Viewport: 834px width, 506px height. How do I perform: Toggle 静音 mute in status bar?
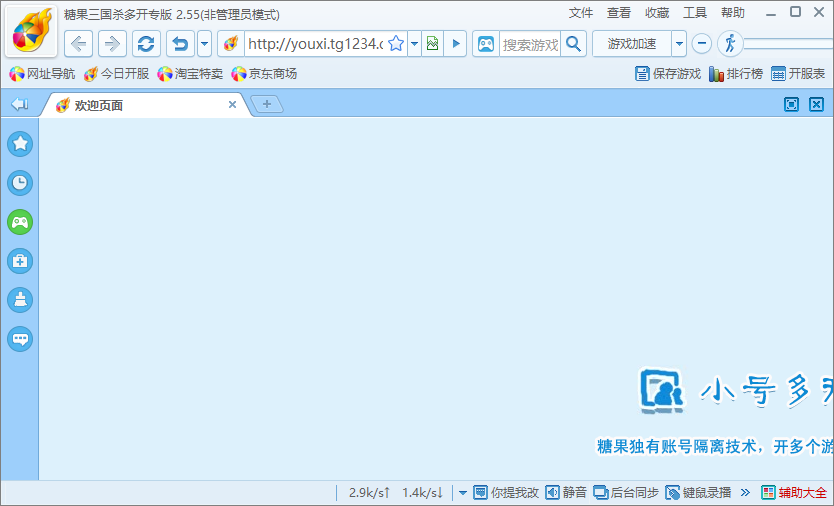[566, 492]
